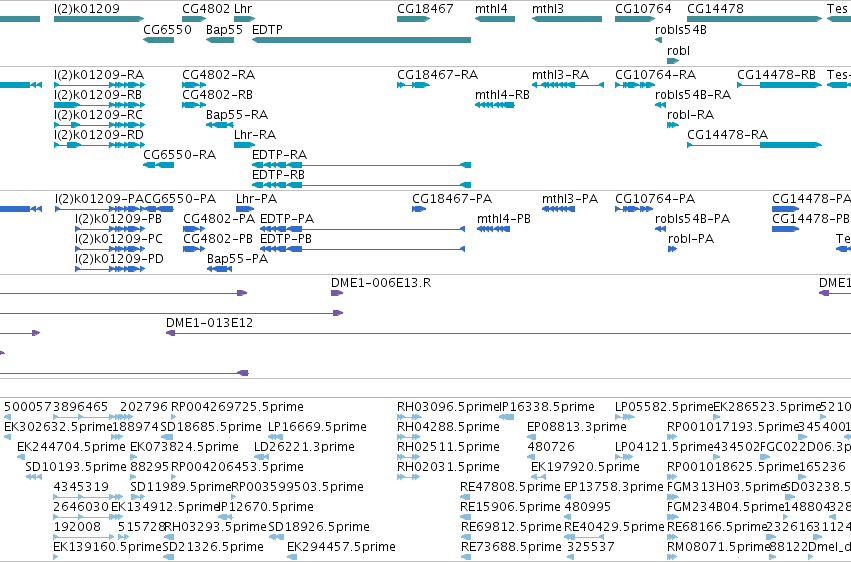Select protein l(2)k01209-PB label
Image resolution: width=851 pixels, height=562 pixels.
point(118,219)
